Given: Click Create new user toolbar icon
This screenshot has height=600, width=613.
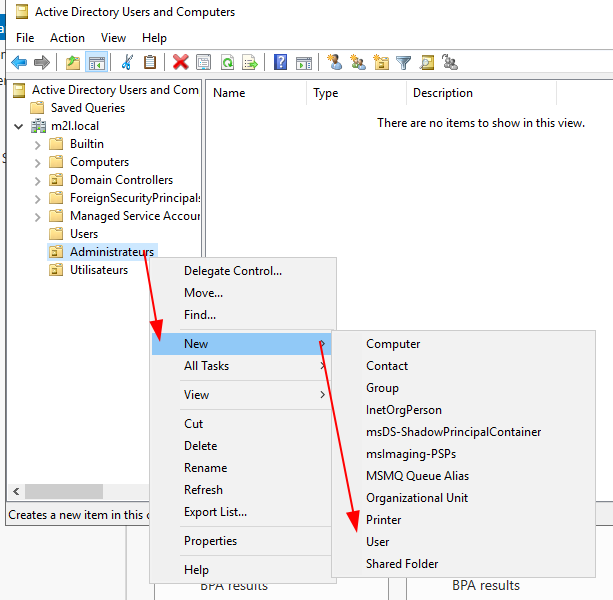Looking at the screenshot, I should pyautogui.click(x=335, y=62).
